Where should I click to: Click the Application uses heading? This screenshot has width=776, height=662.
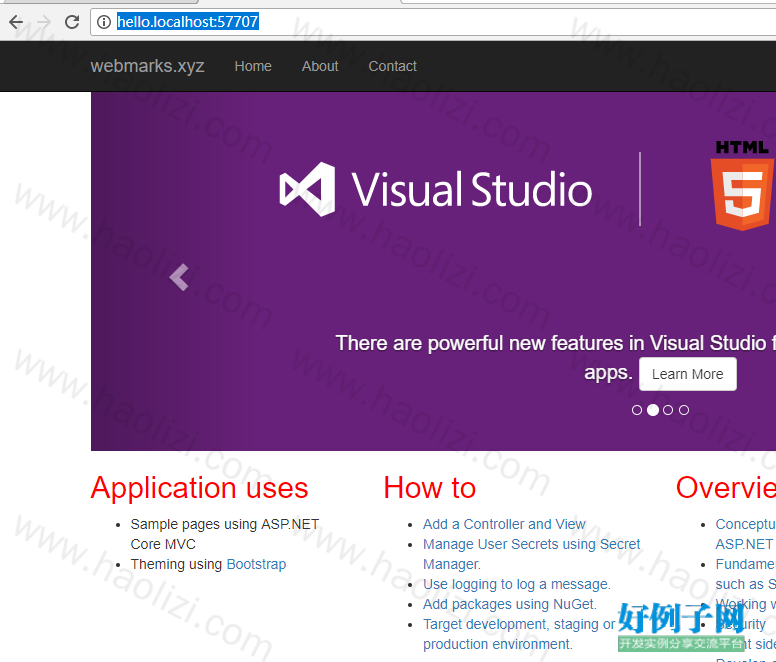pos(199,488)
